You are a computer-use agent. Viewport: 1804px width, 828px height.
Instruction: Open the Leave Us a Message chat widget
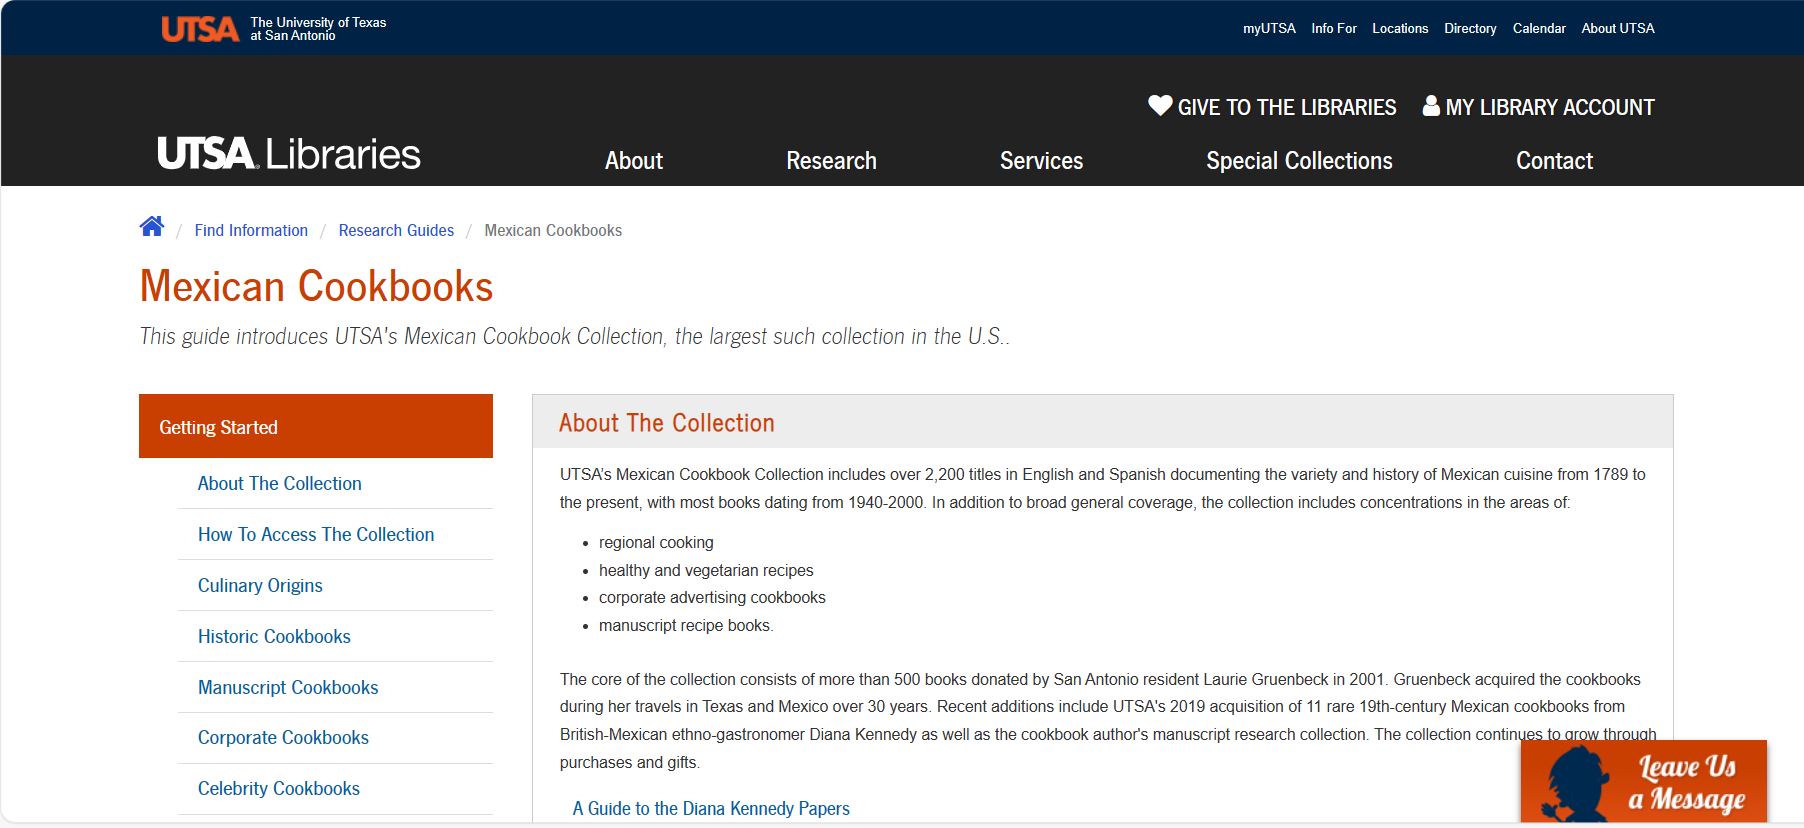1643,781
